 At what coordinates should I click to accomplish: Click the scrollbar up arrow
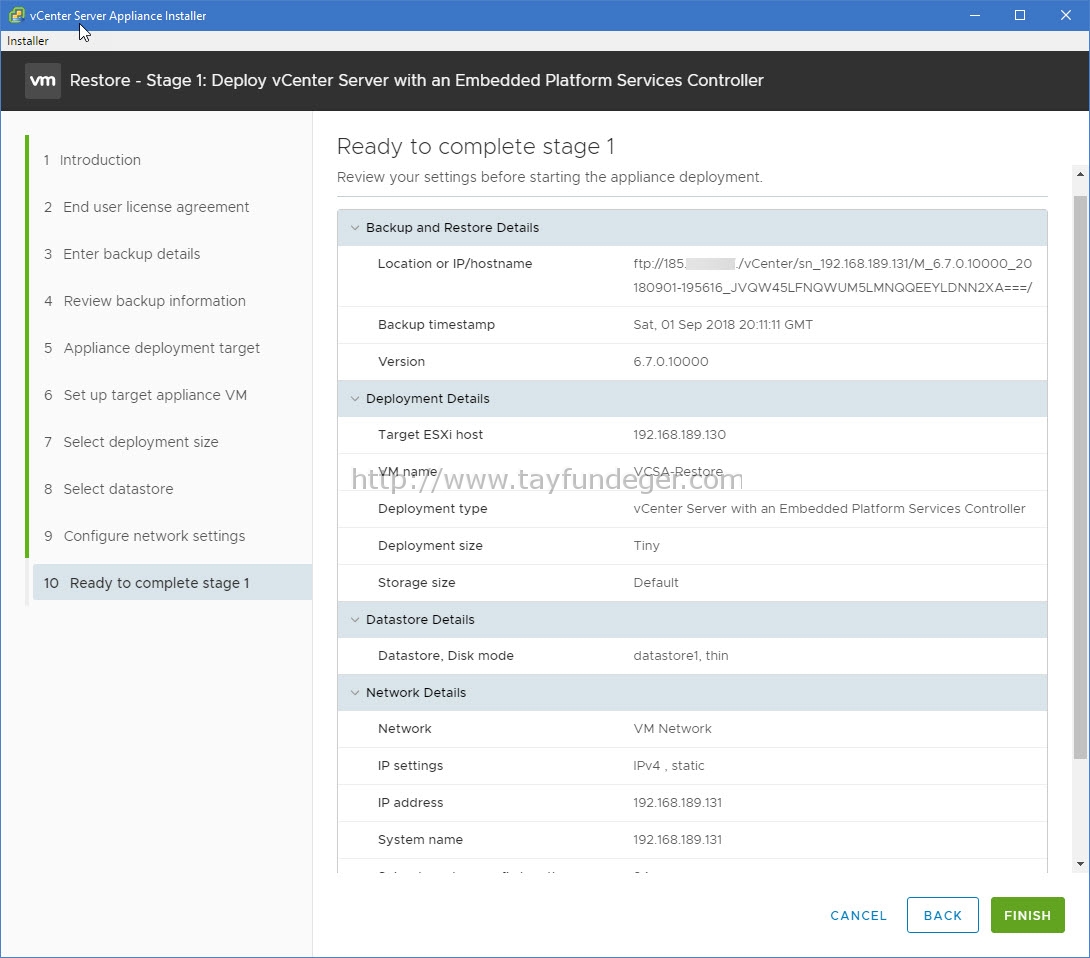click(x=1080, y=174)
